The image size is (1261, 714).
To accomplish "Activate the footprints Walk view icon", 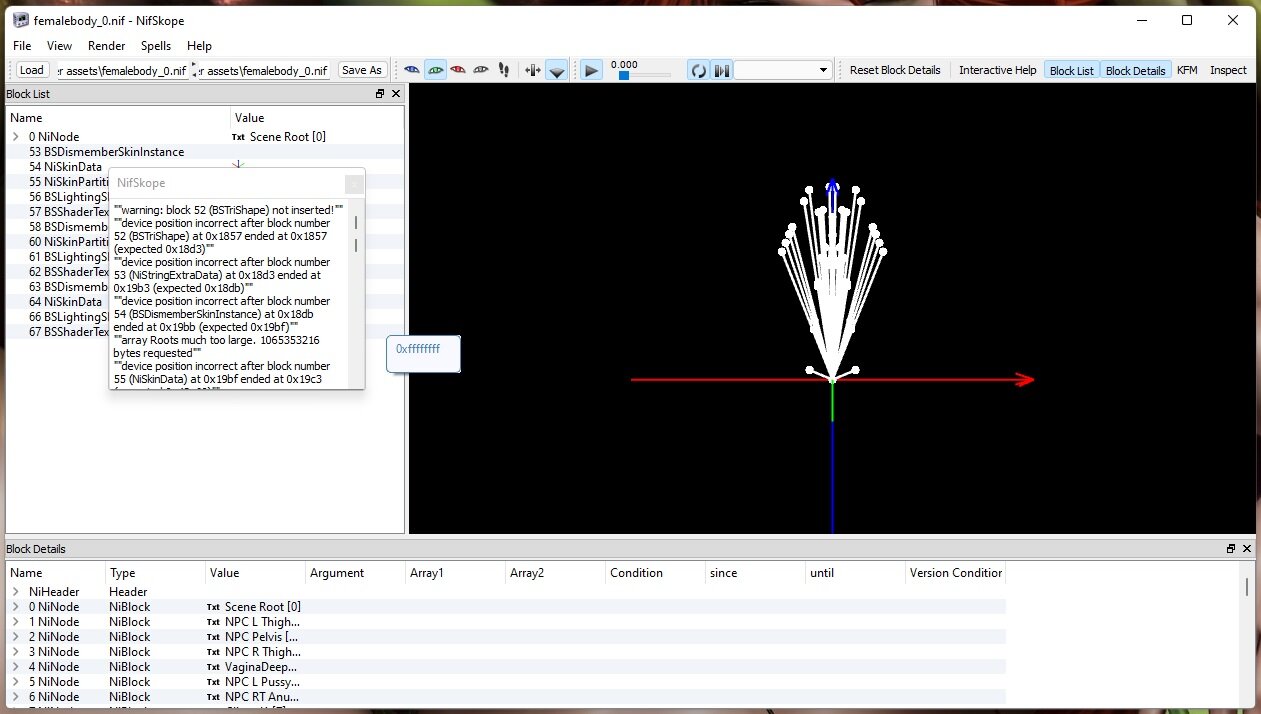I will [503, 70].
